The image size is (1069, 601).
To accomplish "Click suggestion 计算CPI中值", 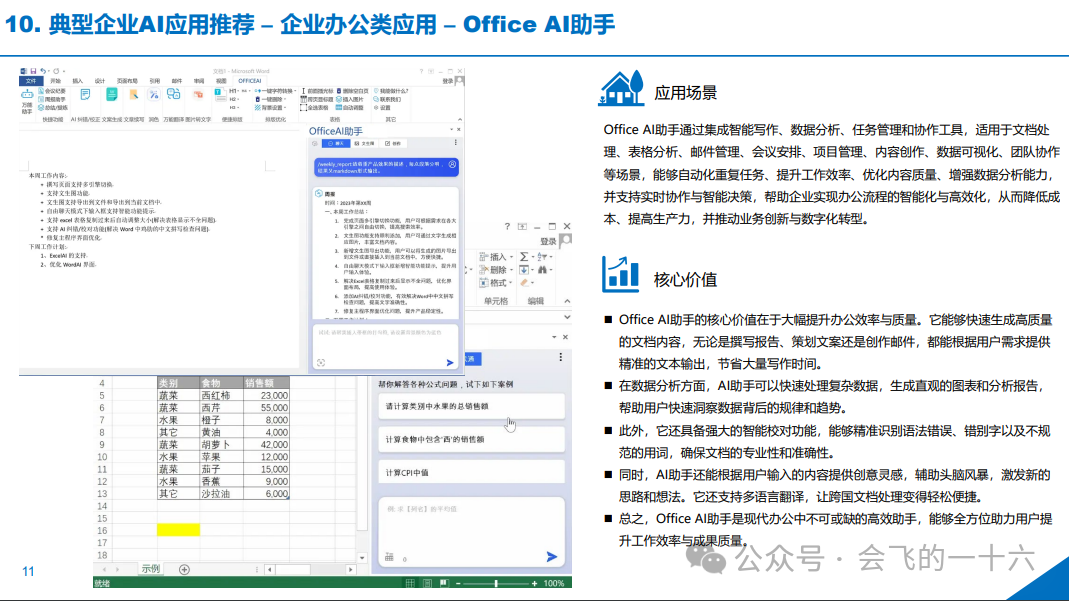I will pos(471,472).
